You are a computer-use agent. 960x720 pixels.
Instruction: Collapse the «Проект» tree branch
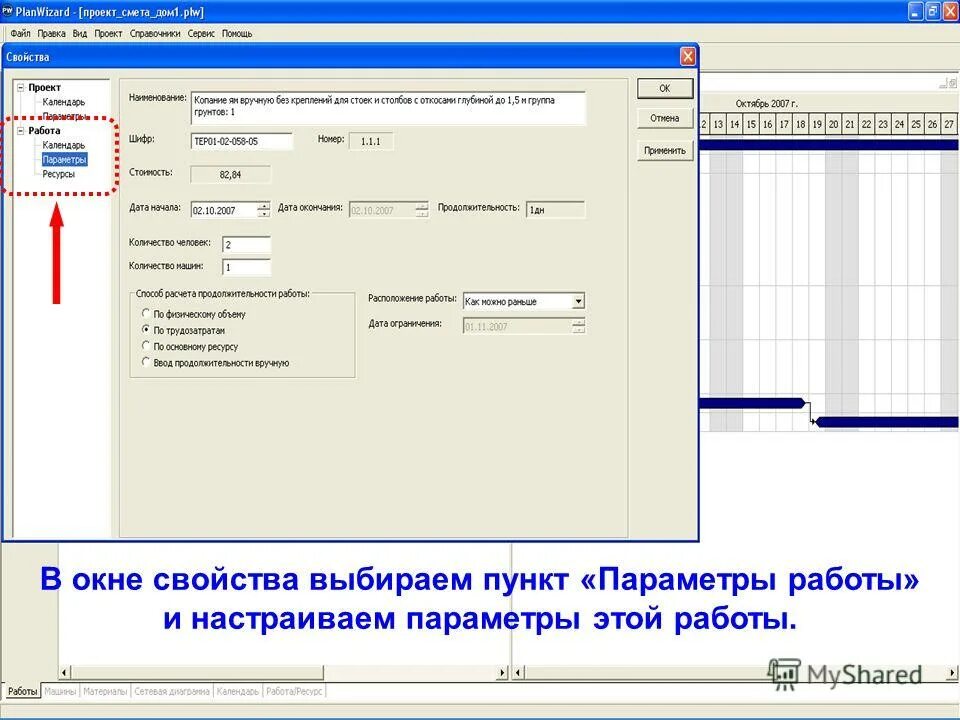20,88
